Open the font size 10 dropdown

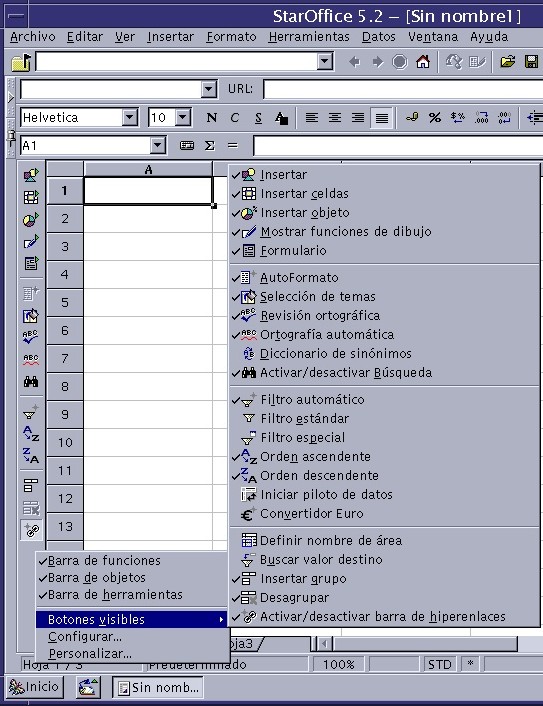(x=182, y=118)
